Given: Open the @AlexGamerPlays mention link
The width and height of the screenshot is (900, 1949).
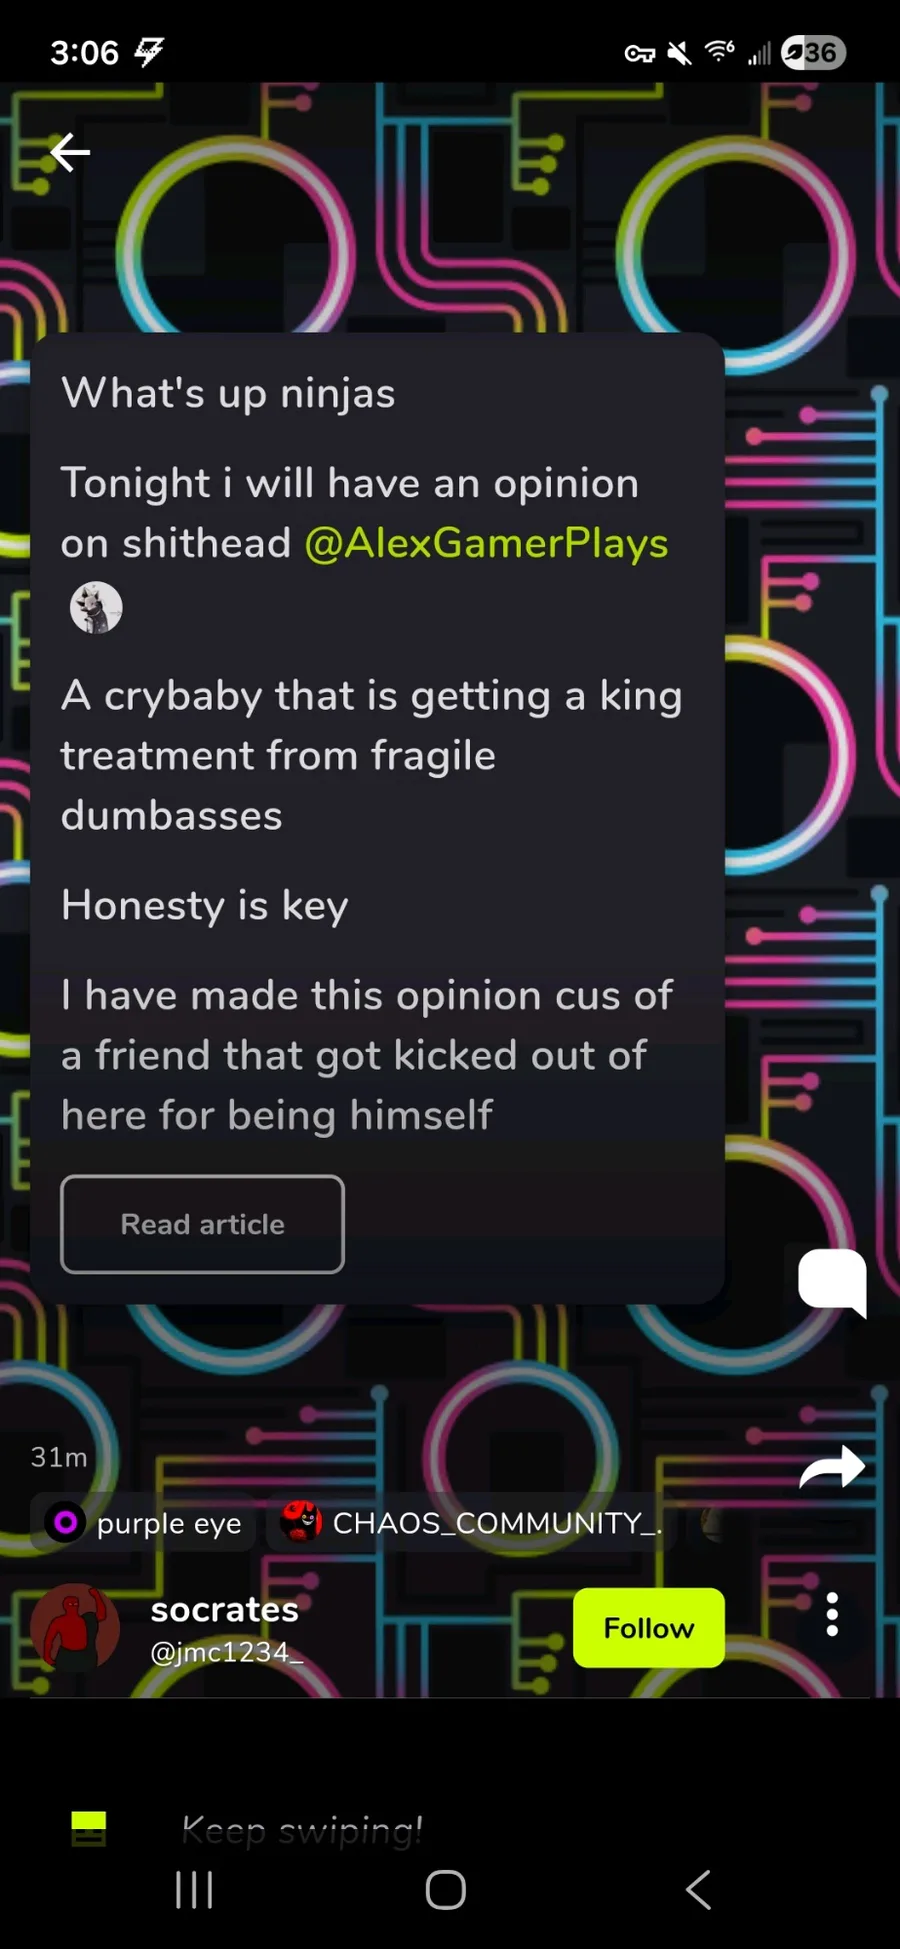Looking at the screenshot, I should [x=486, y=543].
